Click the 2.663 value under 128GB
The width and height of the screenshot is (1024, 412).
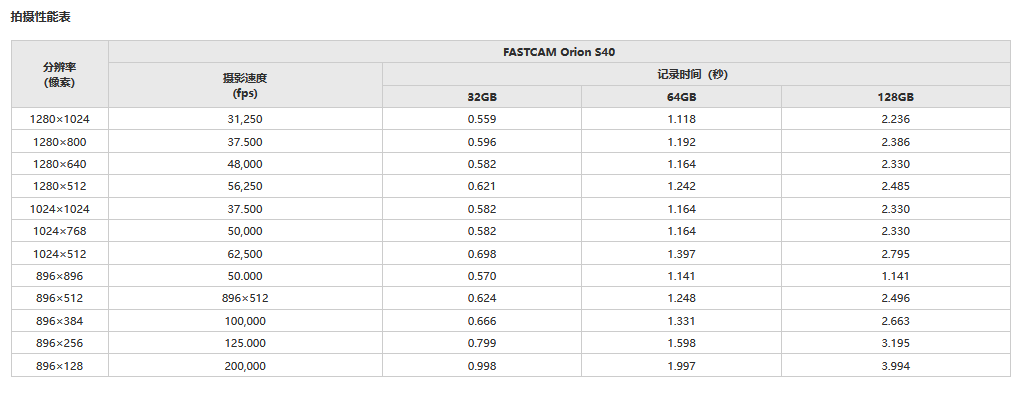[x=895, y=321]
